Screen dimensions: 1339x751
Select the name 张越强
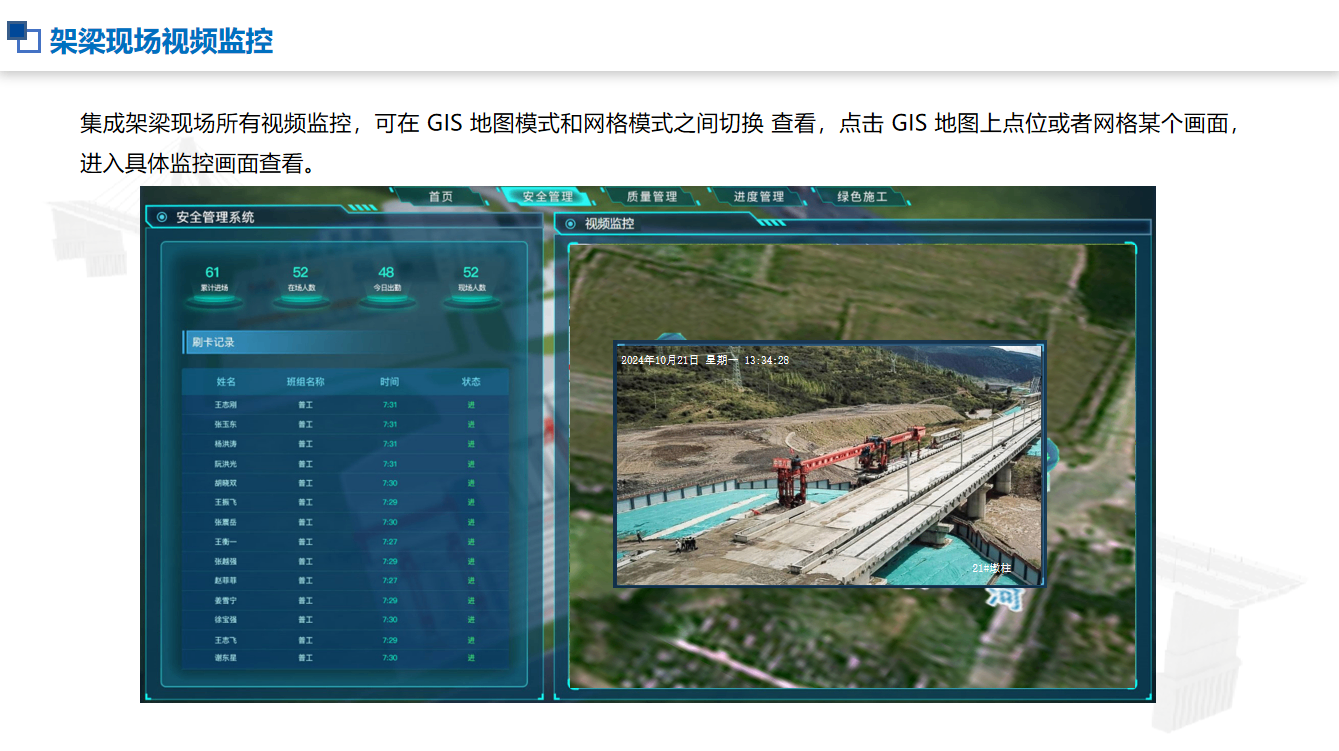(x=226, y=561)
